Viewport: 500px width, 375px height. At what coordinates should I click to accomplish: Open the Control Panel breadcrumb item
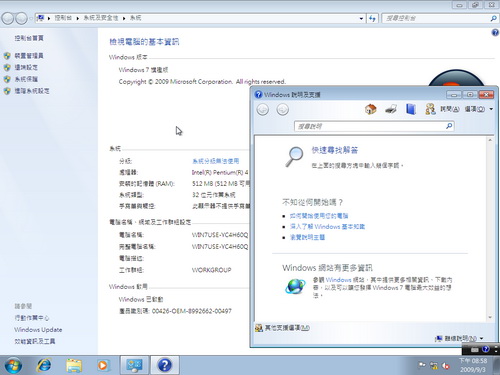click(63, 18)
